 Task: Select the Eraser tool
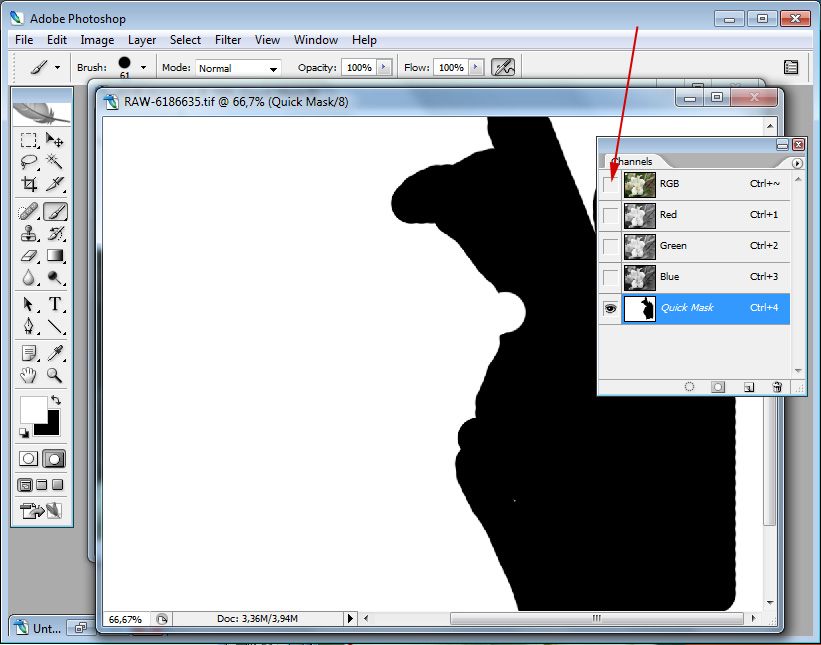pos(29,255)
